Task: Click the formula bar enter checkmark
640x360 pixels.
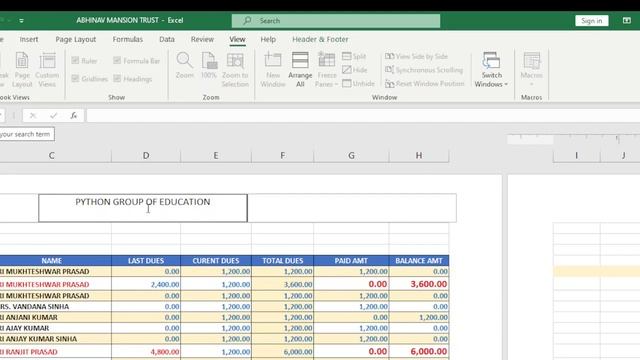Action: pyautogui.click(x=53, y=116)
